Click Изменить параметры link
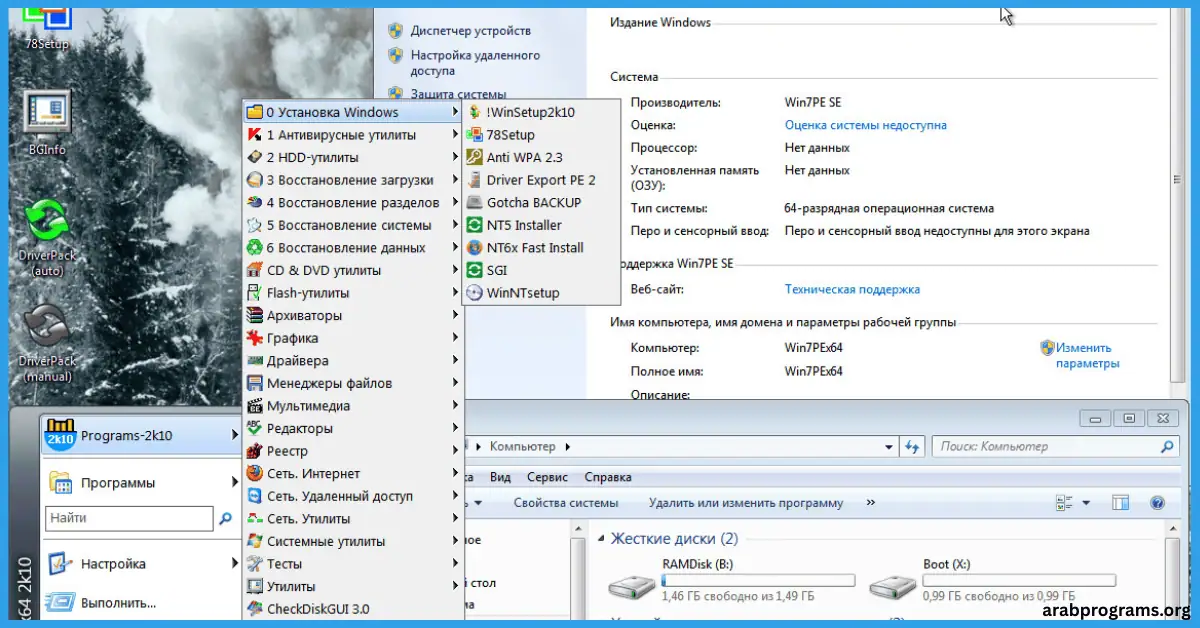The height and width of the screenshot is (628, 1200). pos(1088,356)
